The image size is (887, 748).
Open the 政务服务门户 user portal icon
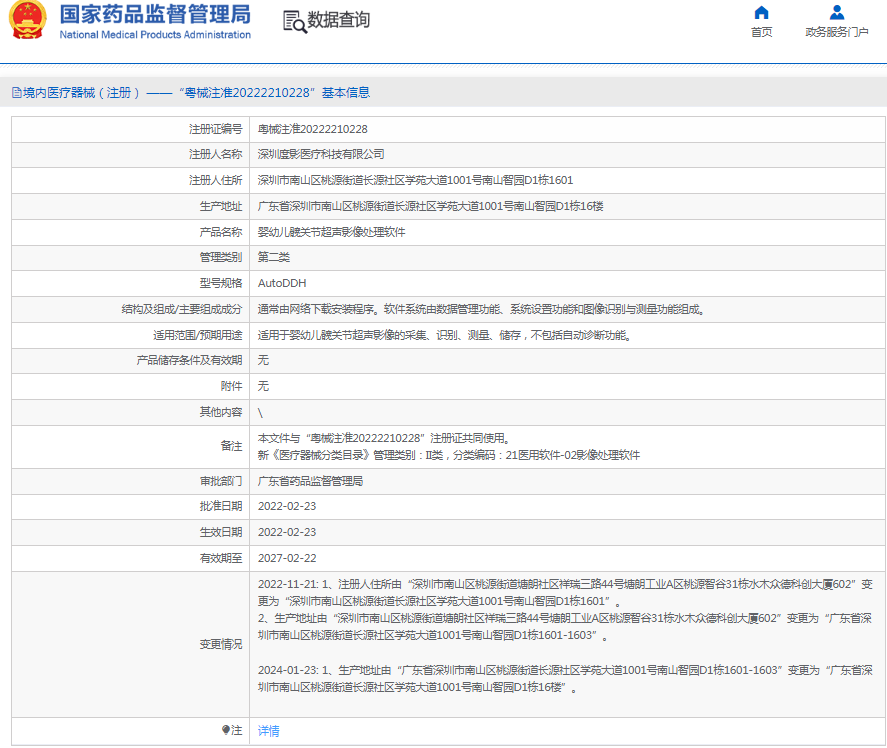[x=837, y=12]
